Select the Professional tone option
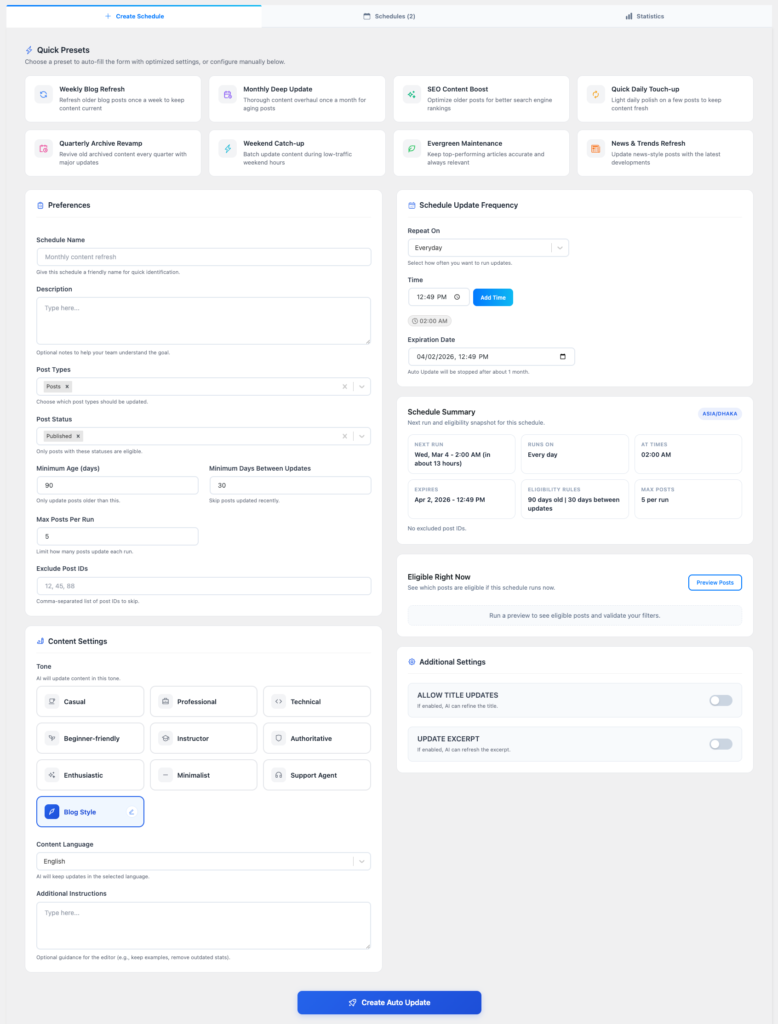778x1024 pixels. (203, 701)
